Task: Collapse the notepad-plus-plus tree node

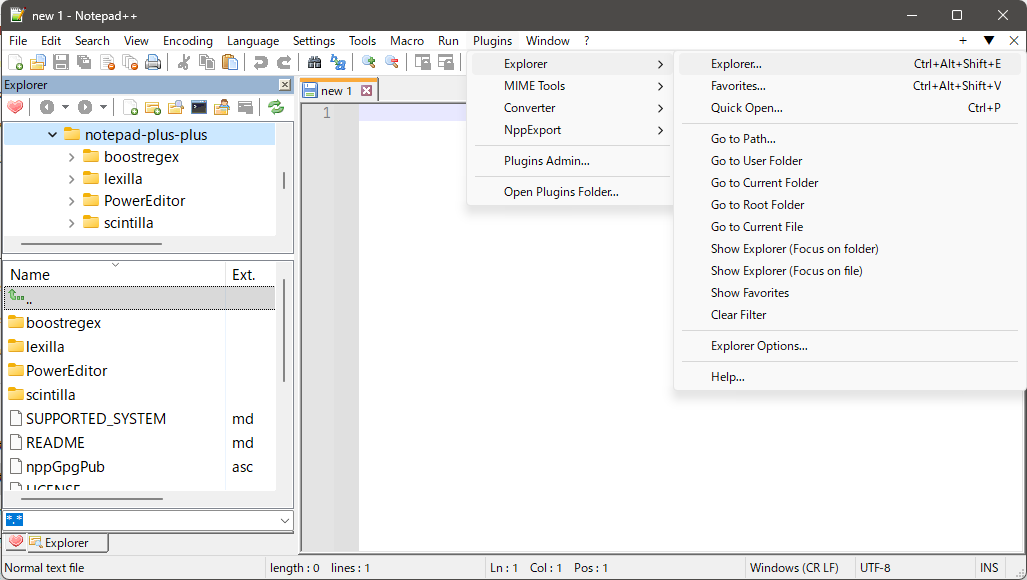Action: [52, 135]
